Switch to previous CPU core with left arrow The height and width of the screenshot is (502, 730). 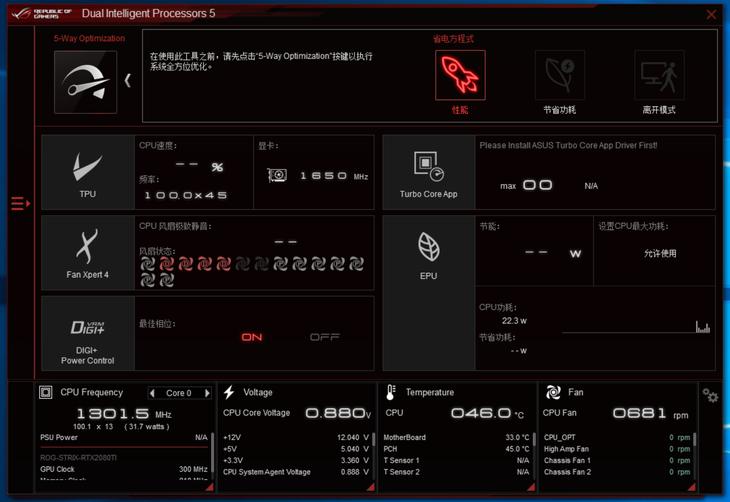[152, 393]
